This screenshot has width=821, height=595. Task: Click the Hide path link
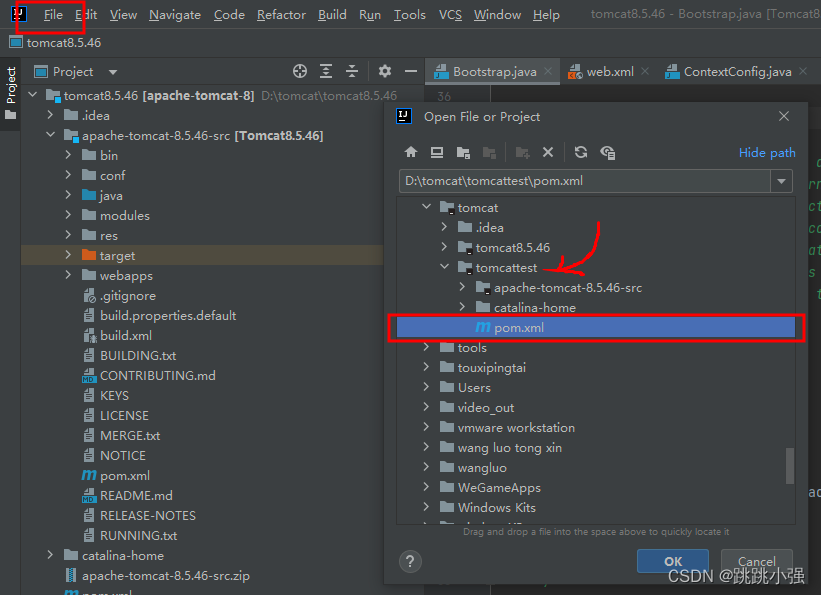[767, 152]
